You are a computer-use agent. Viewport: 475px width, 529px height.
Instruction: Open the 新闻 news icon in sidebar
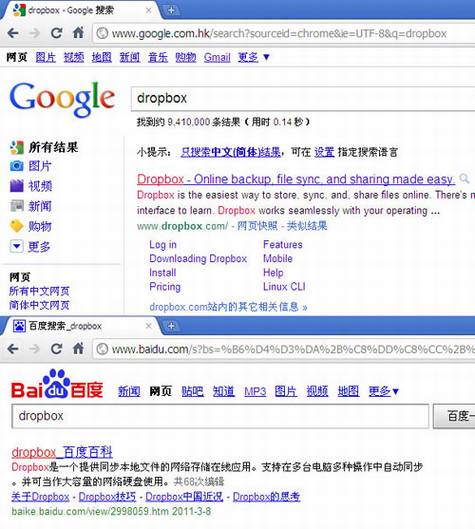click(x=17, y=206)
